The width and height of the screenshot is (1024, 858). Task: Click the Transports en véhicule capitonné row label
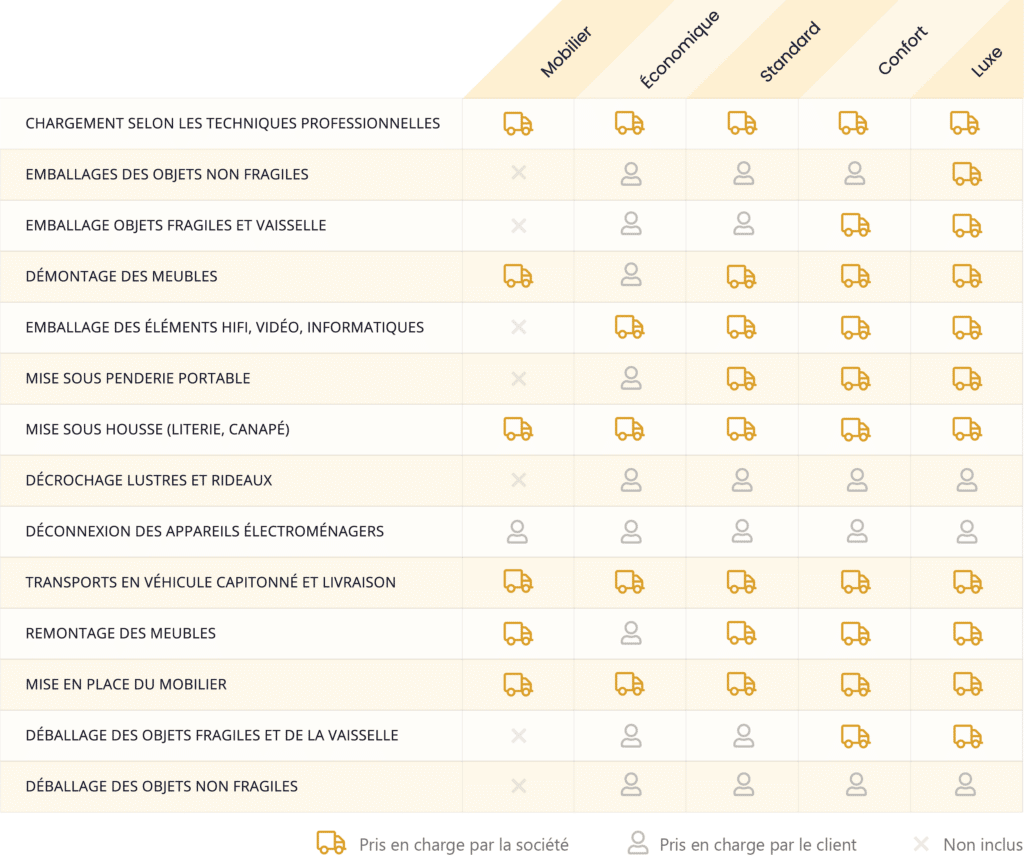[210, 582]
